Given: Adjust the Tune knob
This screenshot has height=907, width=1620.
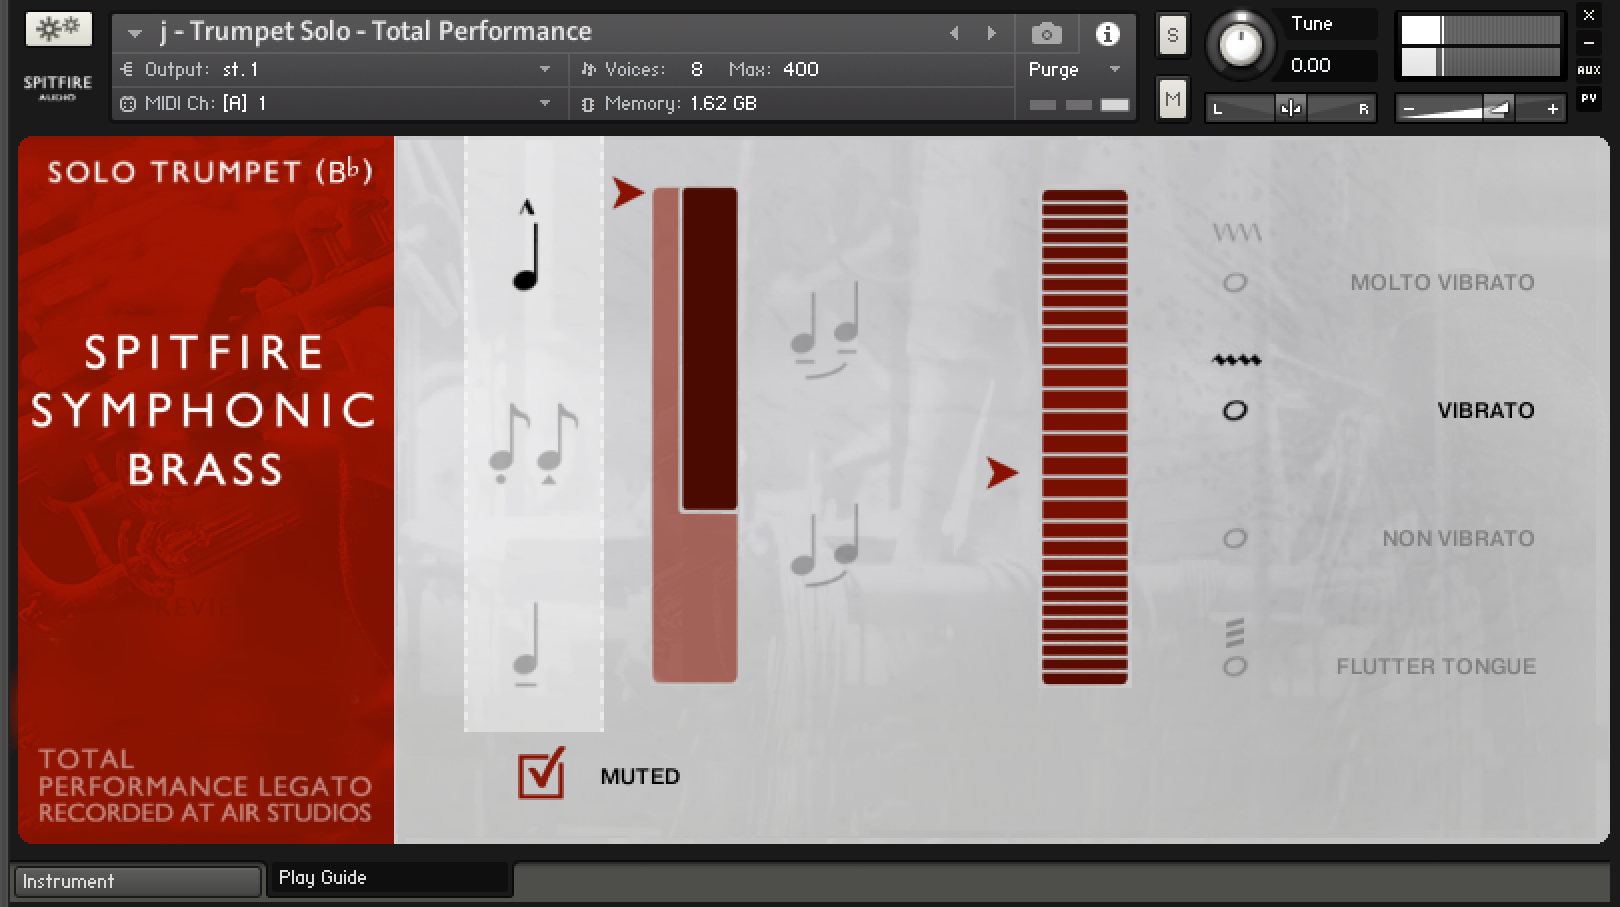Looking at the screenshot, I should [x=1241, y=45].
